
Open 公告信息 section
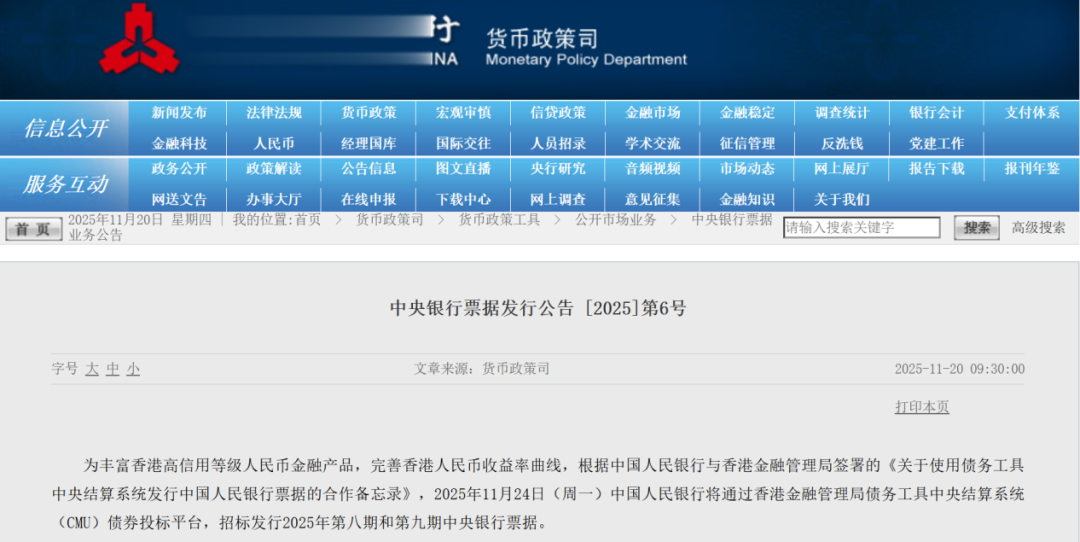click(368, 169)
